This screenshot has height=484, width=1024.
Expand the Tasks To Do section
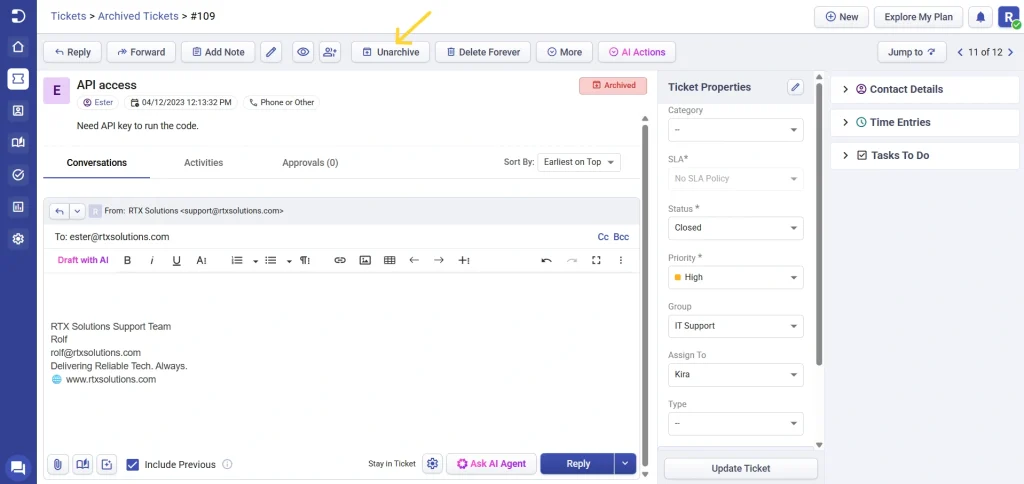[x=925, y=155]
